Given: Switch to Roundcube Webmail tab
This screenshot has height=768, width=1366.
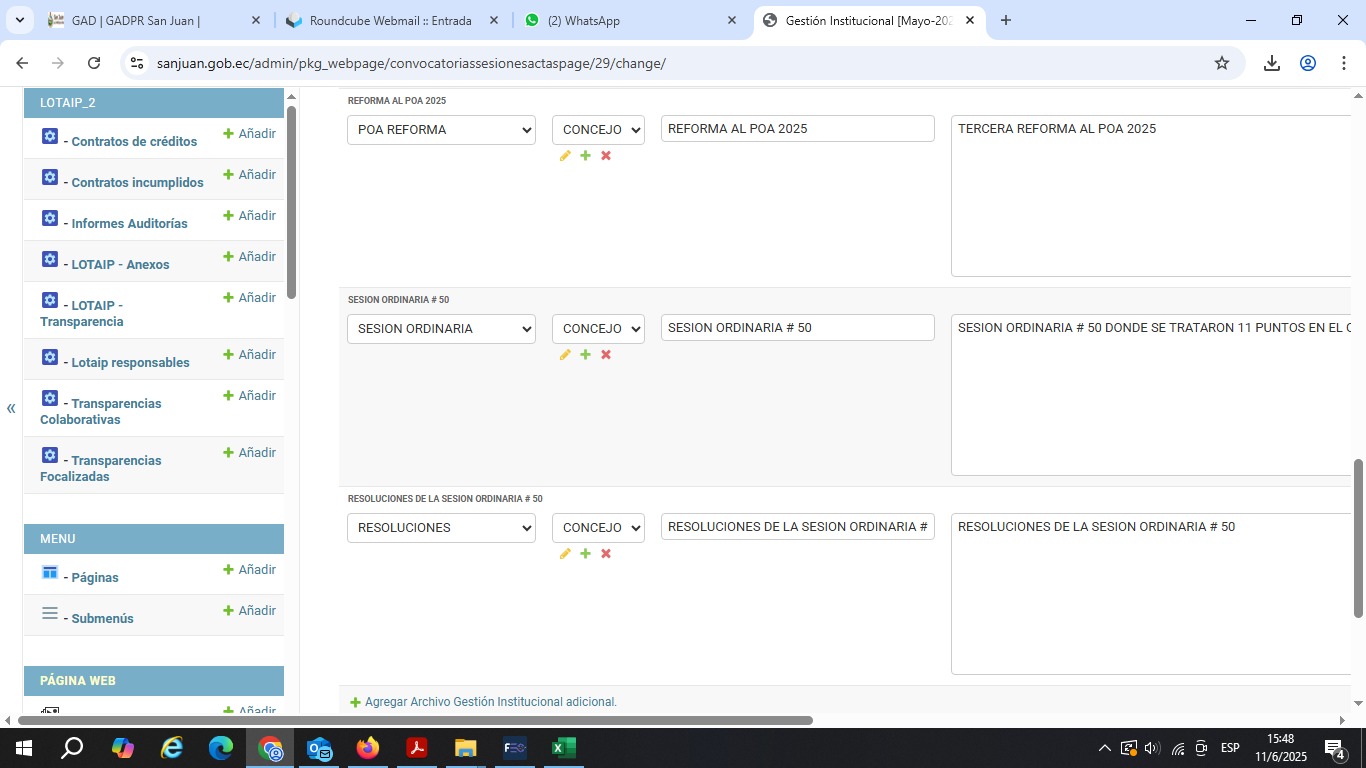Looking at the screenshot, I should click(x=390, y=20).
